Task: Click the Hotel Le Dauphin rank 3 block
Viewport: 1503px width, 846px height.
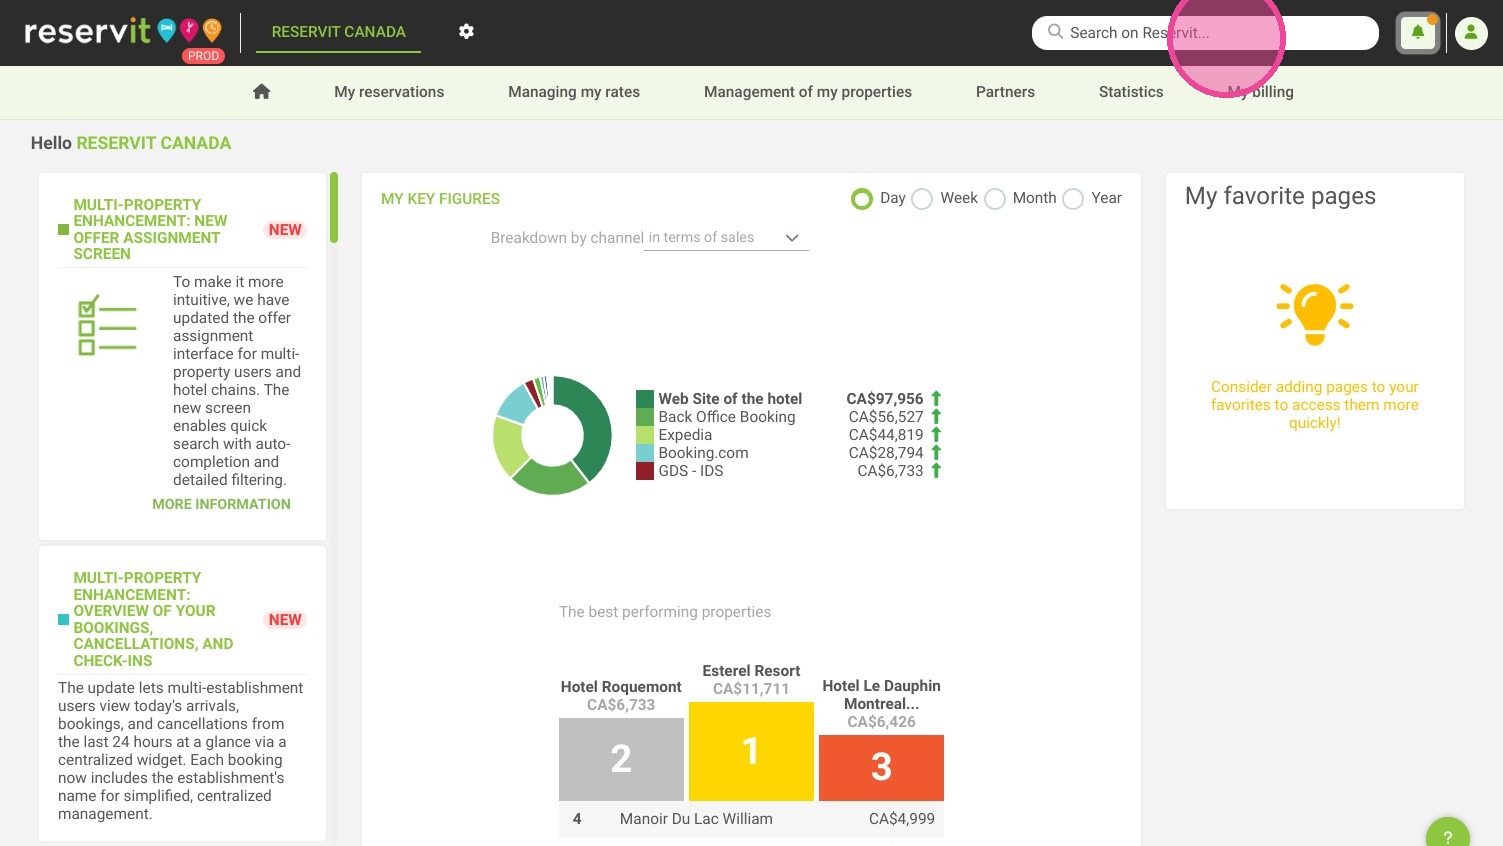Action: coord(881,767)
